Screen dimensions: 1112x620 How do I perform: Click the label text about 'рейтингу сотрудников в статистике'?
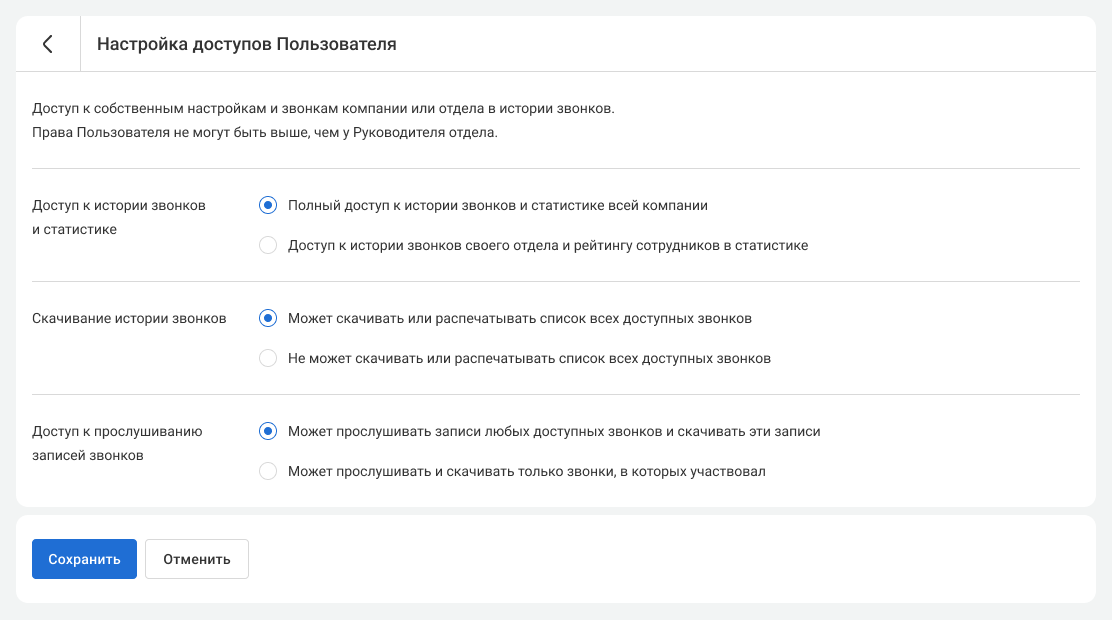click(547, 245)
